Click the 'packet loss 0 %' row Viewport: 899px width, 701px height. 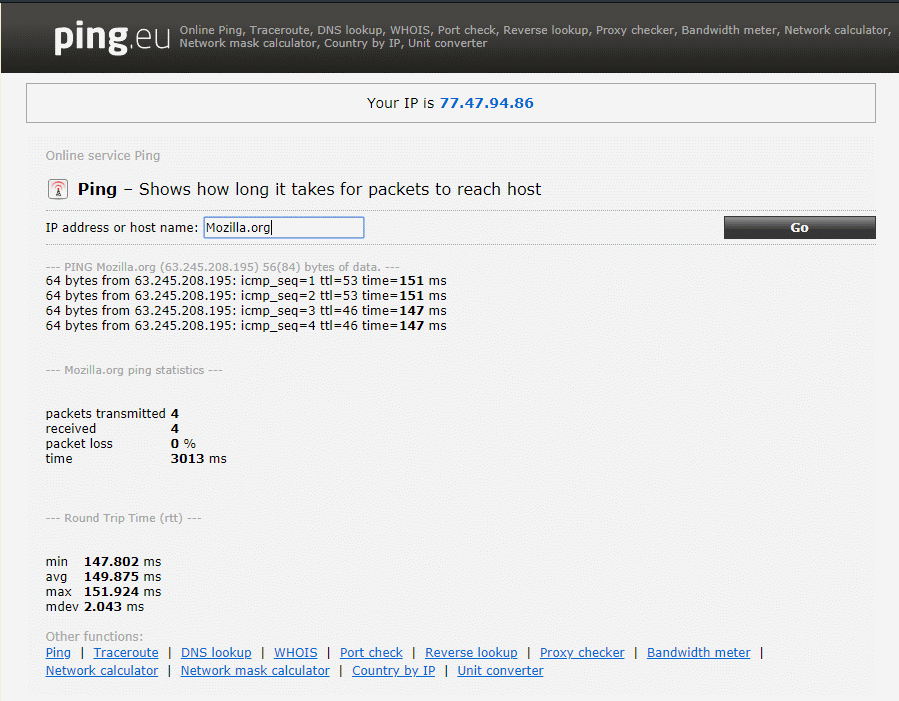(121, 444)
